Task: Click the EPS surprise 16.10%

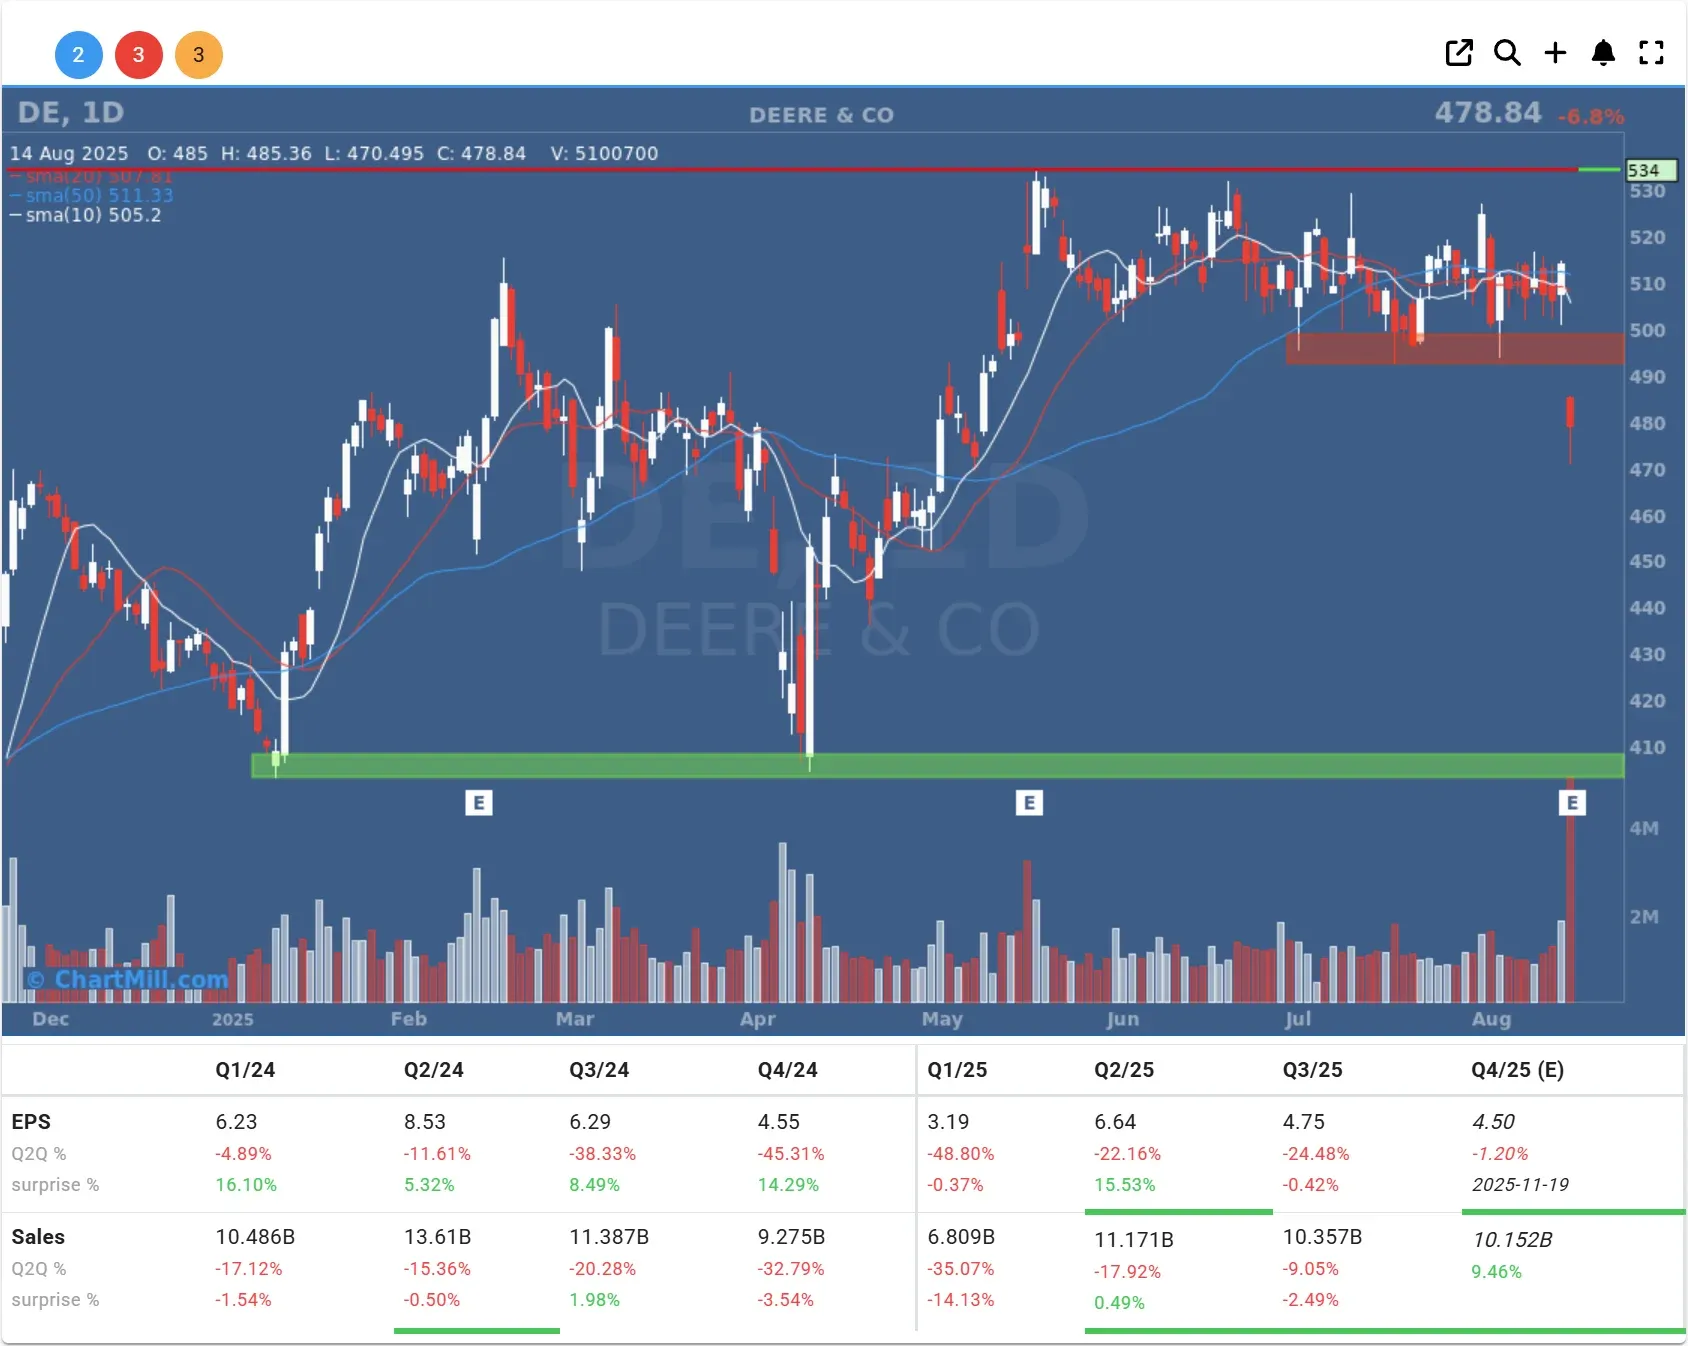Action: coord(246,1185)
